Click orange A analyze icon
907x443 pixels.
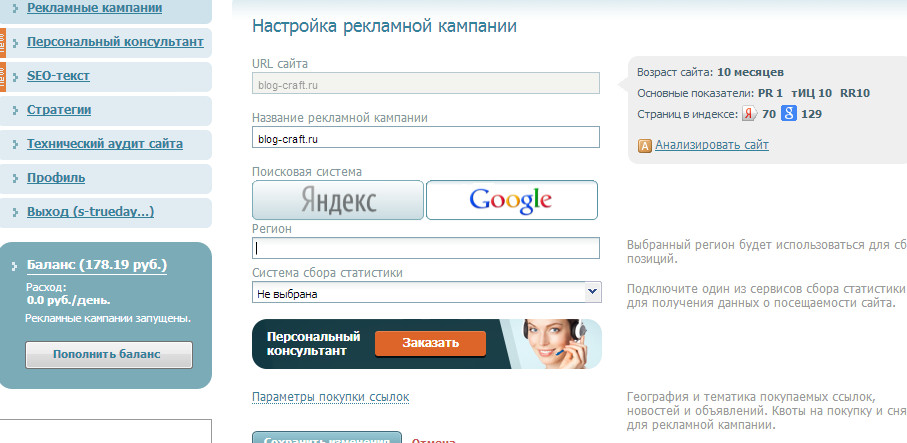pyautogui.click(x=645, y=146)
